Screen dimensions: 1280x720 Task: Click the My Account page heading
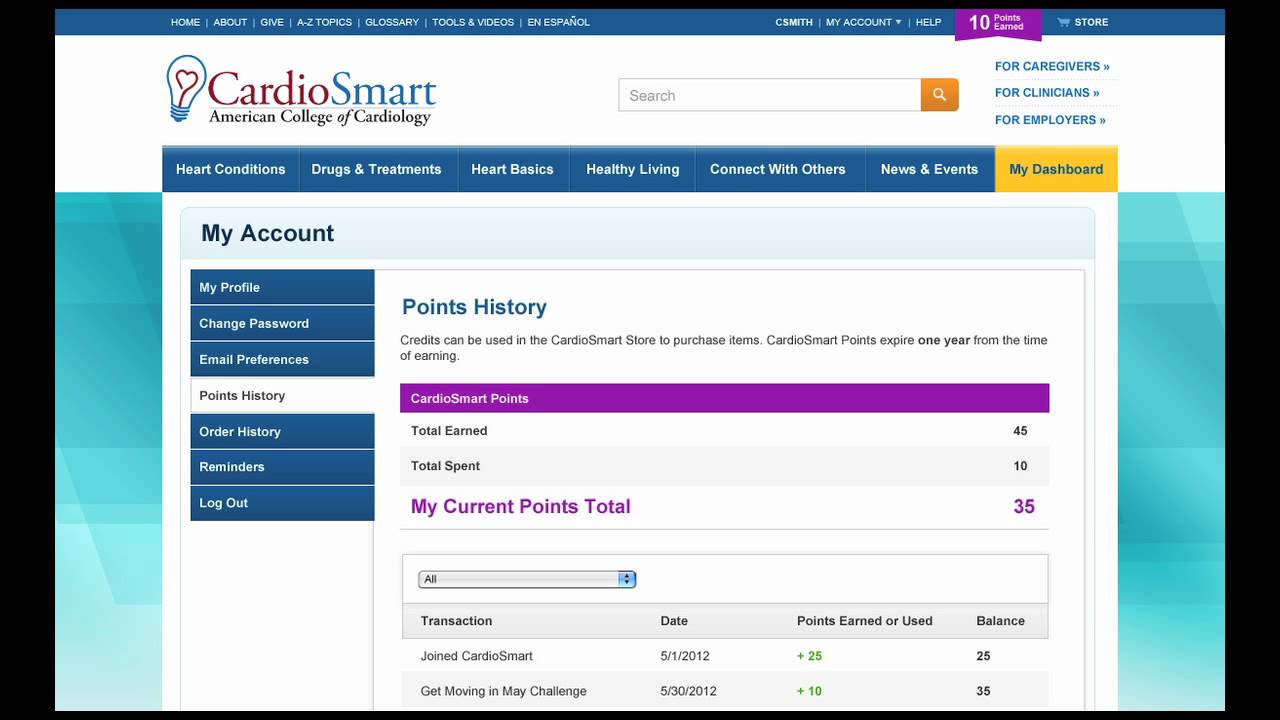point(267,233)
